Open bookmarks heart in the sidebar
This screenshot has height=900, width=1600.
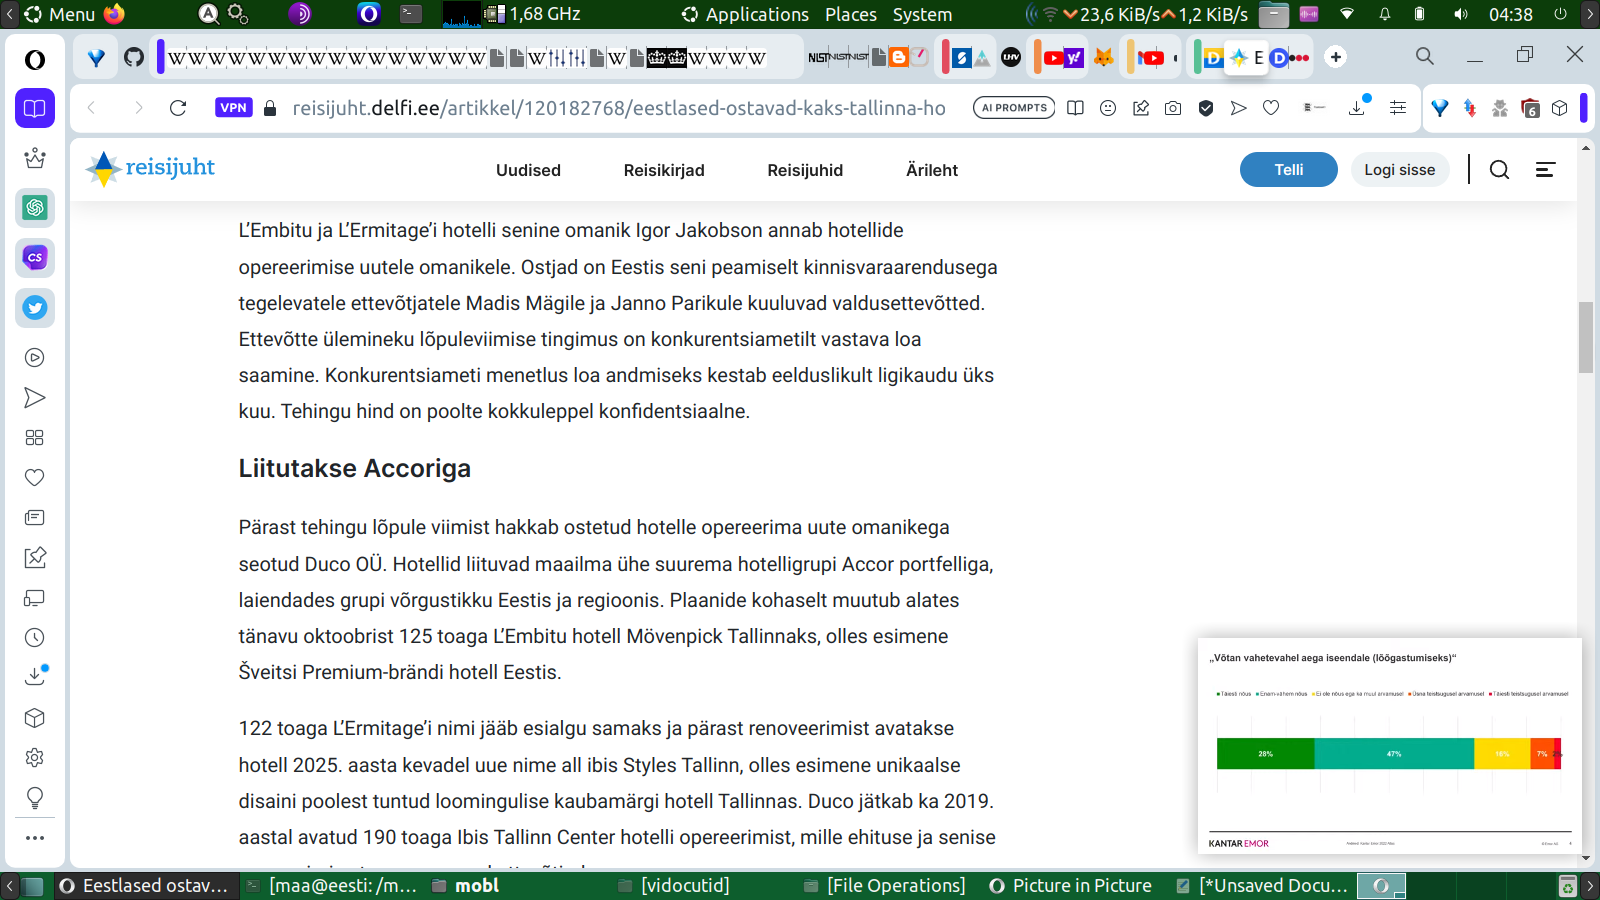click(x=35, y=478)
